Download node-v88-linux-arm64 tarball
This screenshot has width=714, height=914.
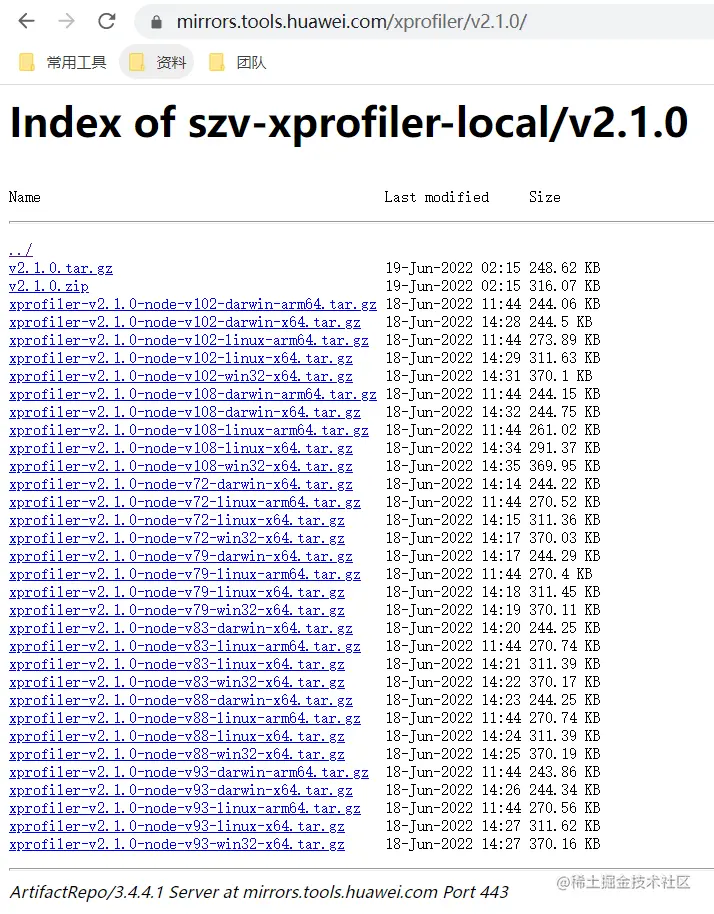(185, 719)
